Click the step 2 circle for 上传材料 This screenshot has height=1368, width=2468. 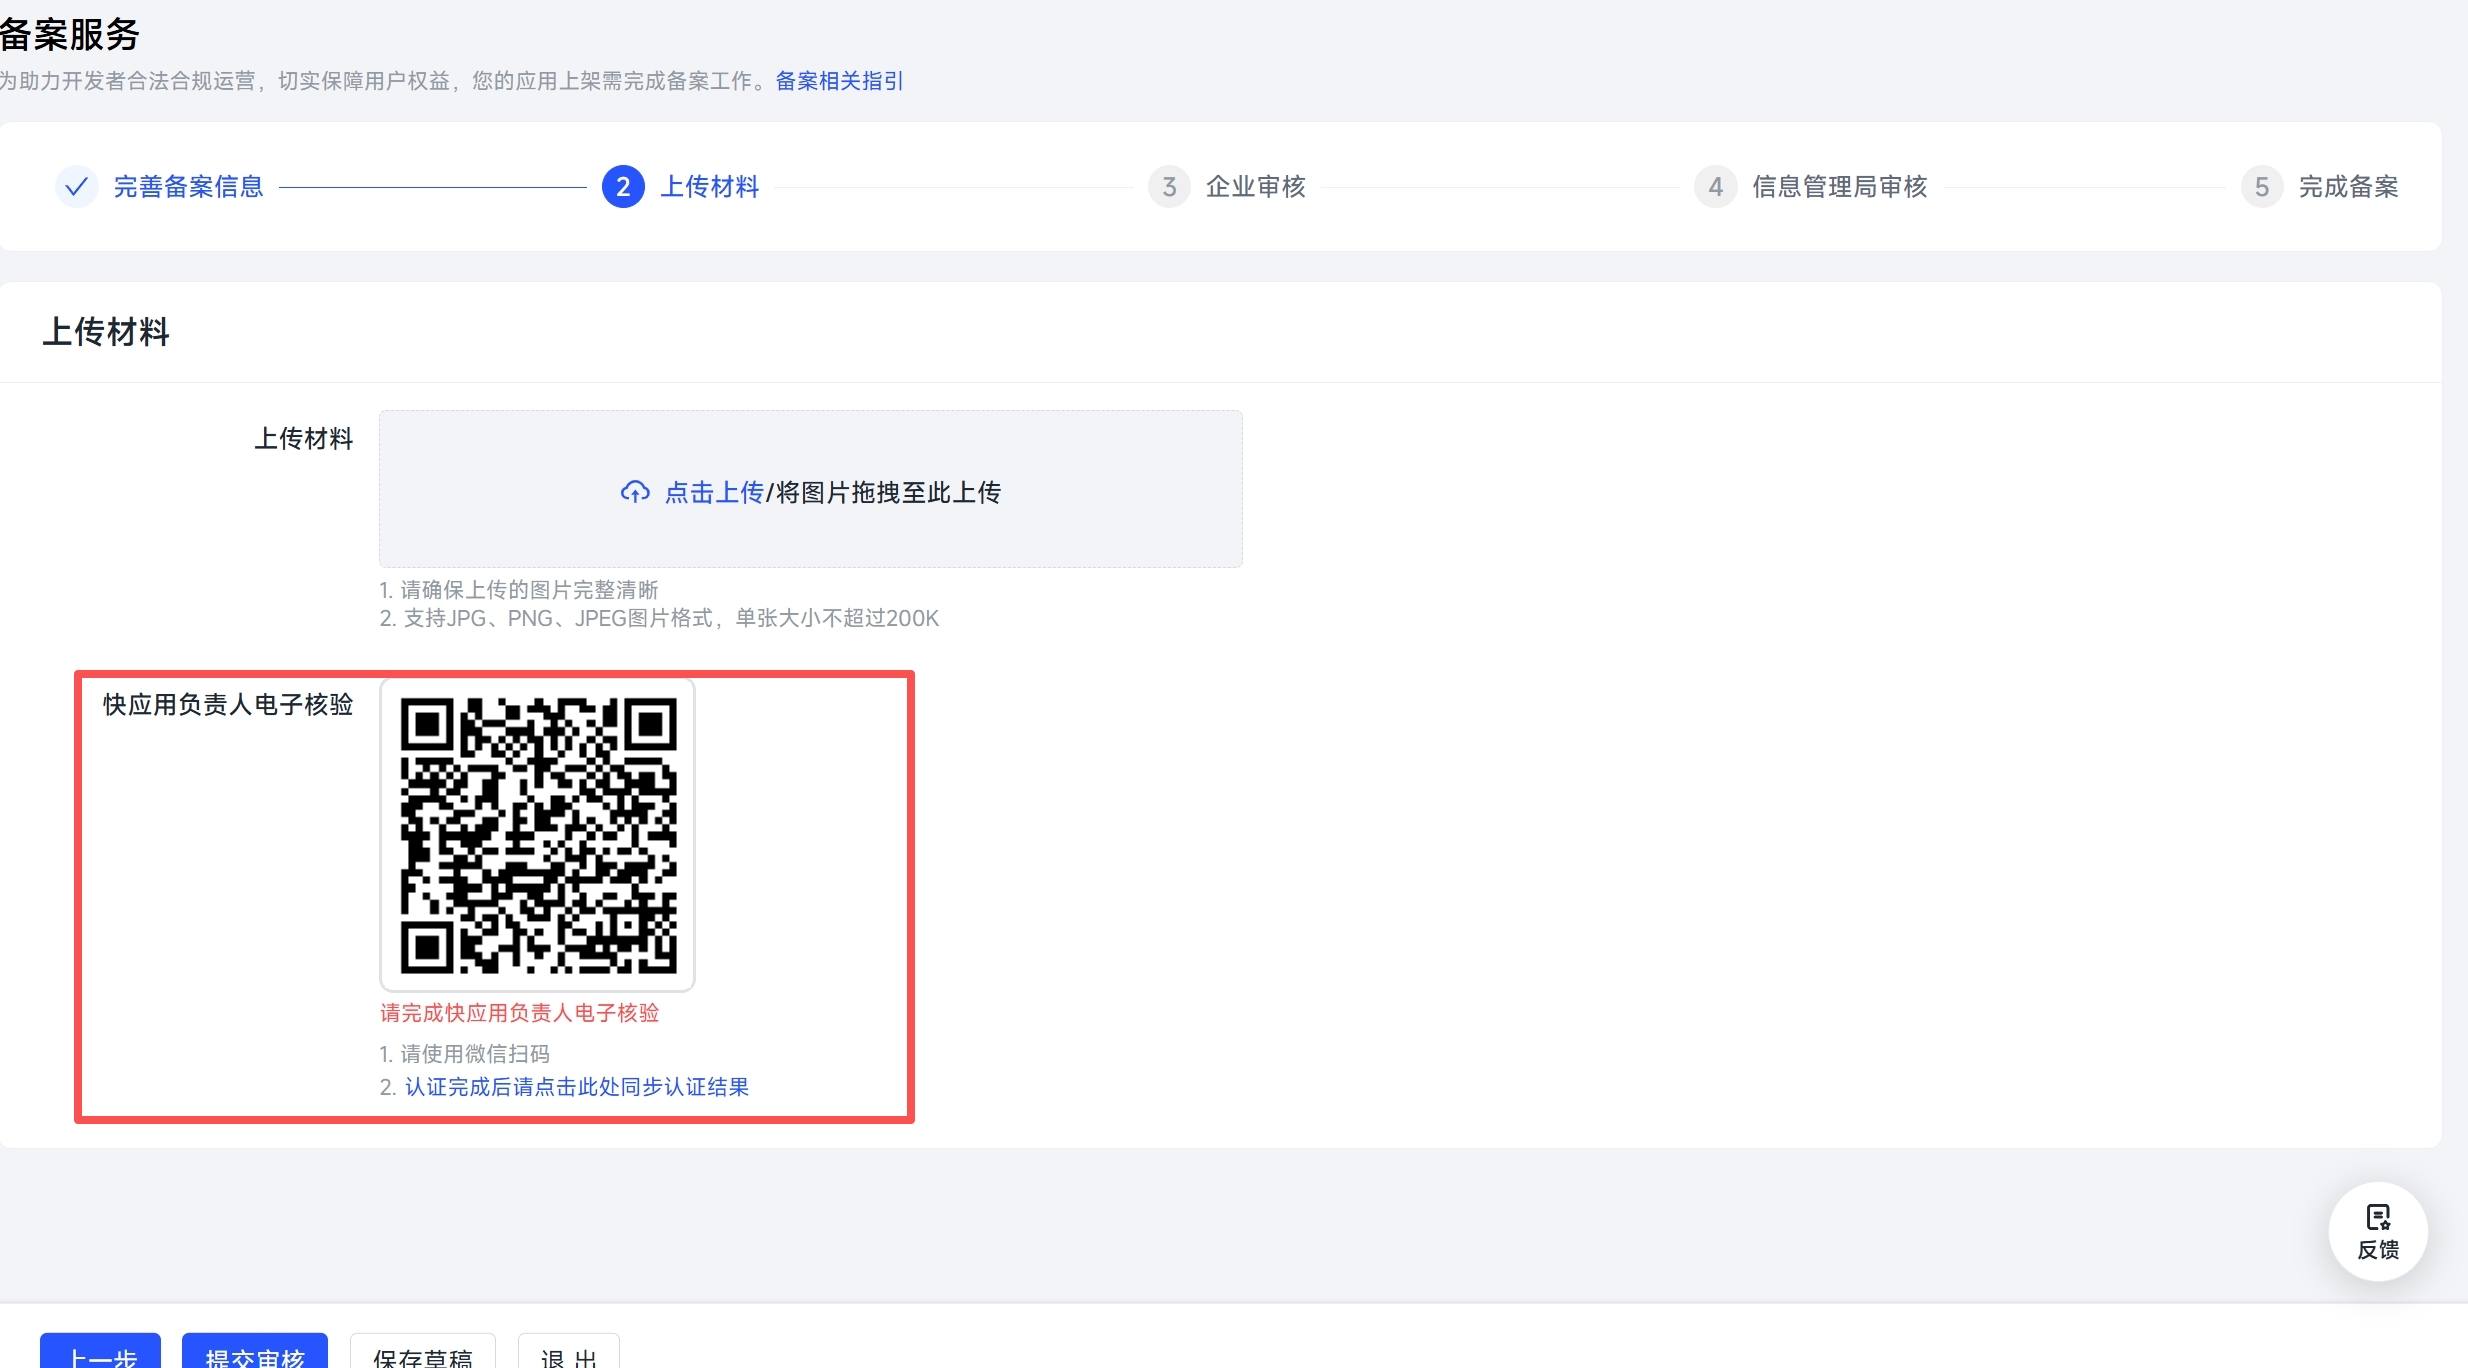(623, 187)
